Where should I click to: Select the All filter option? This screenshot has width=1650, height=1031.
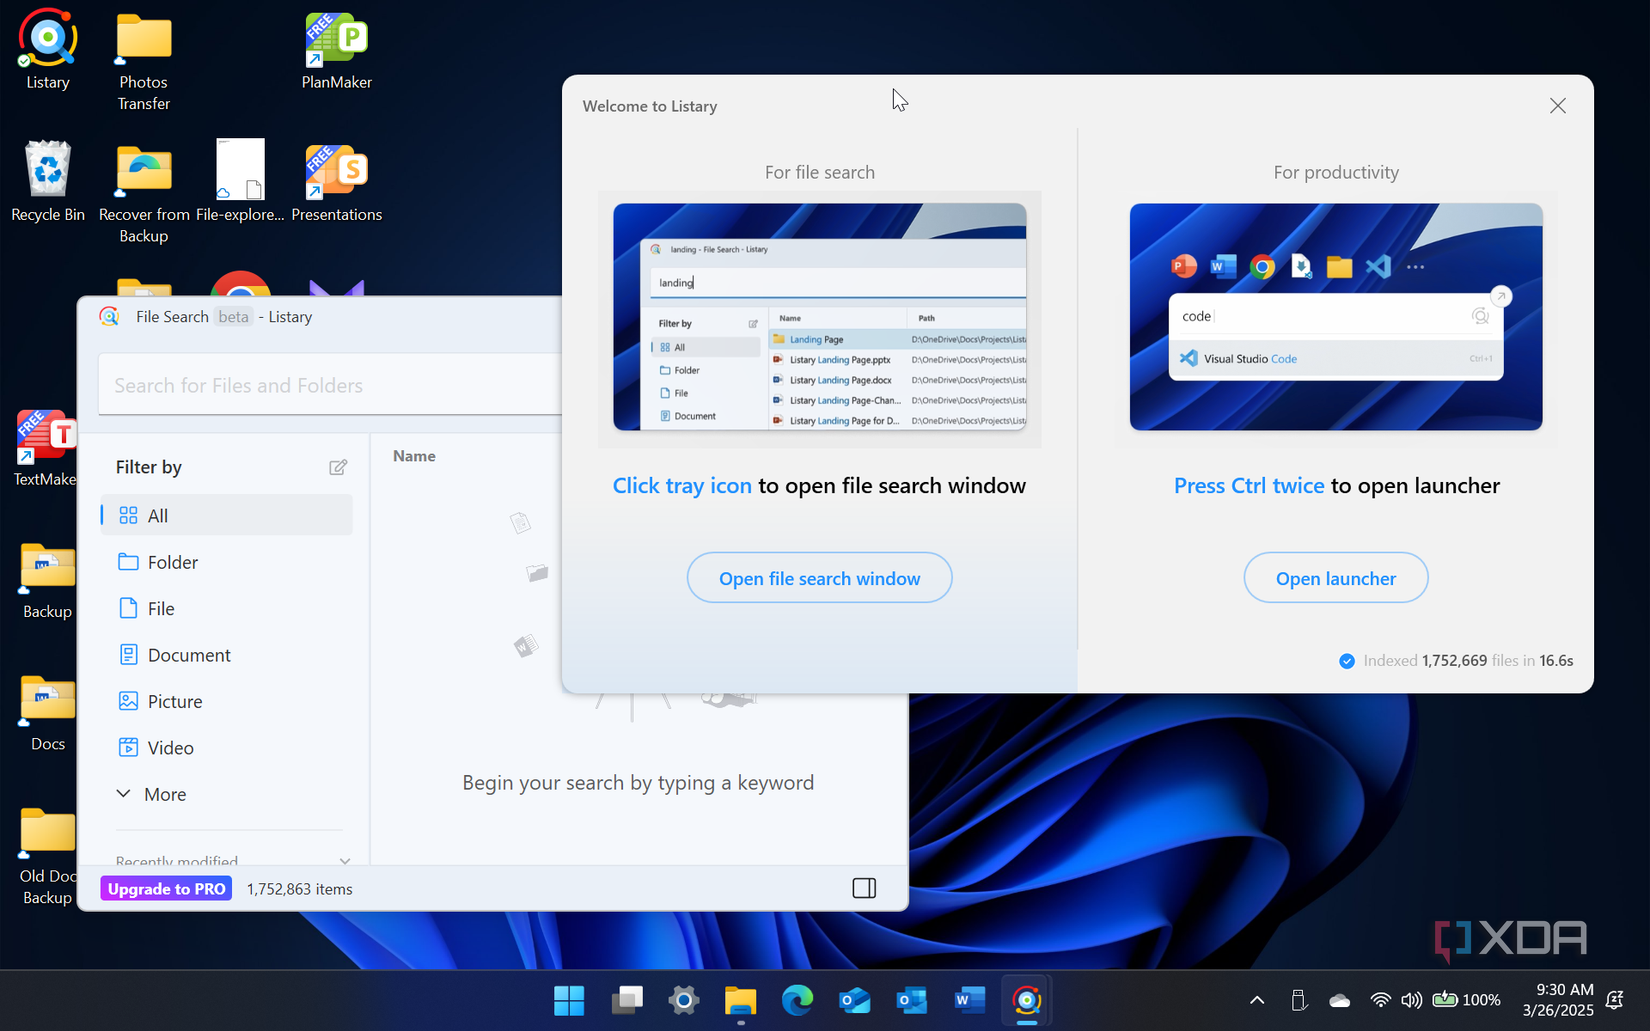coord(158,515)
